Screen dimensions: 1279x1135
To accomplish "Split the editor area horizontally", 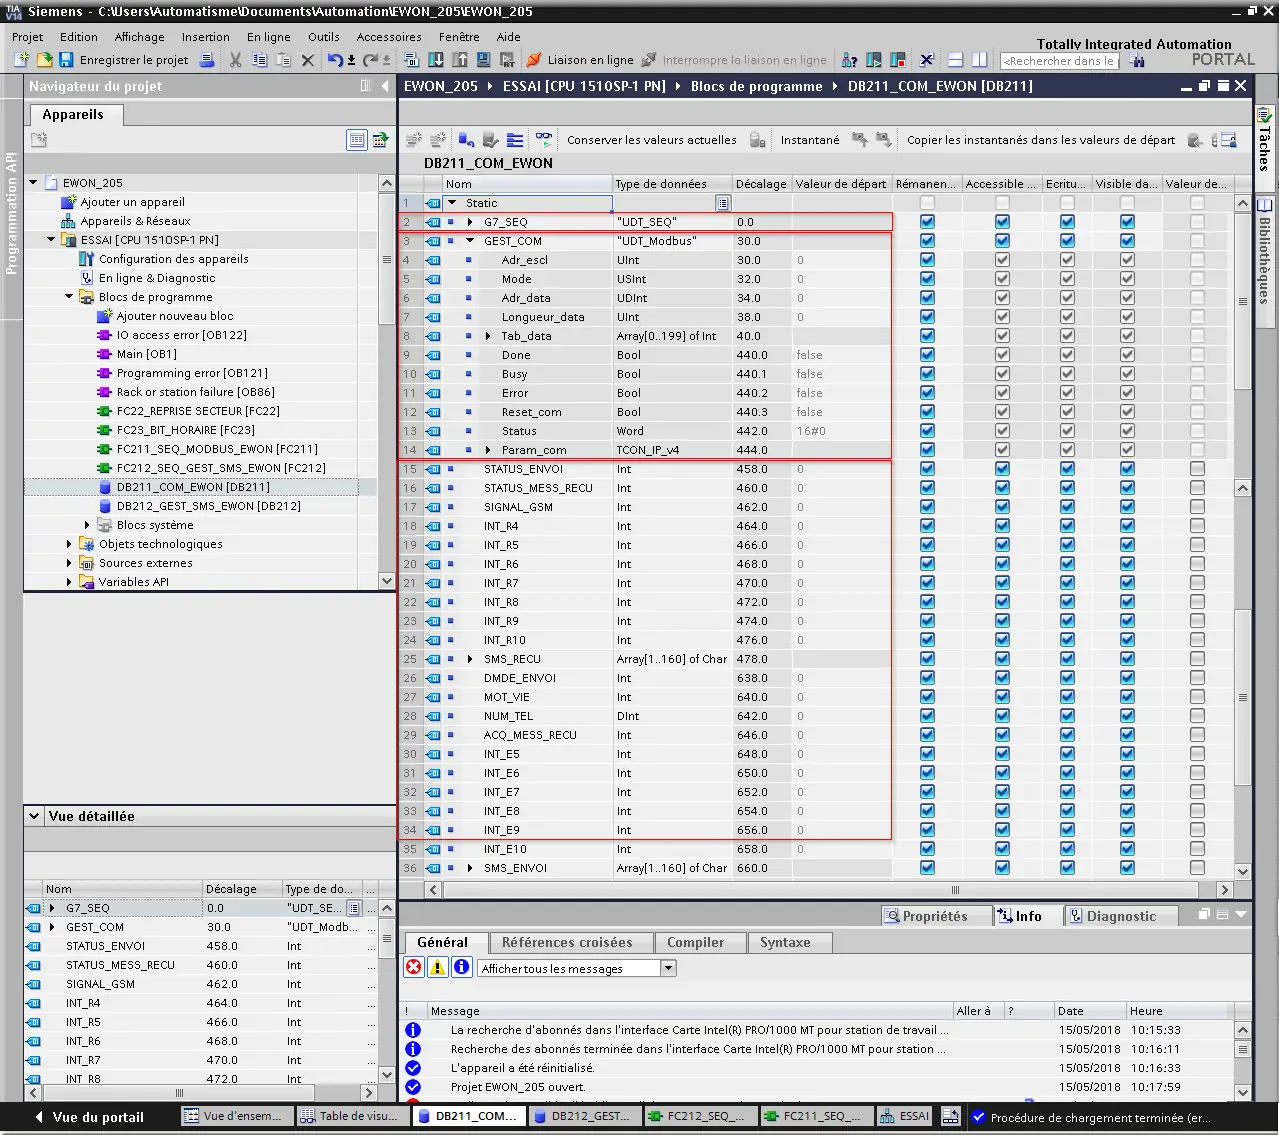I will [955, 60].
